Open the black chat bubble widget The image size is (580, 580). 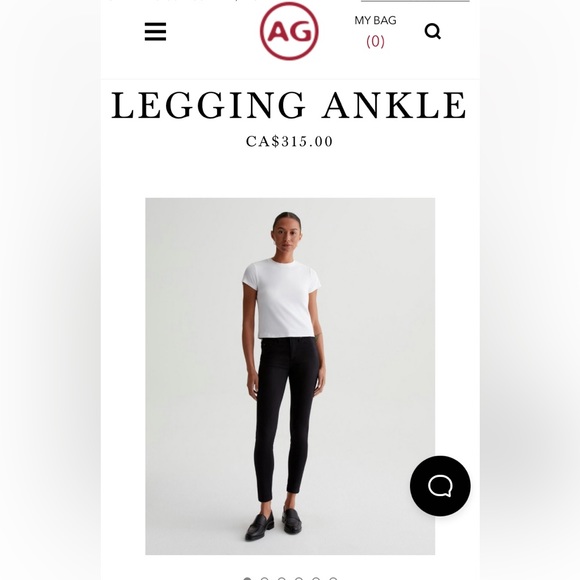pyautogui.click(x=440, y=486)
